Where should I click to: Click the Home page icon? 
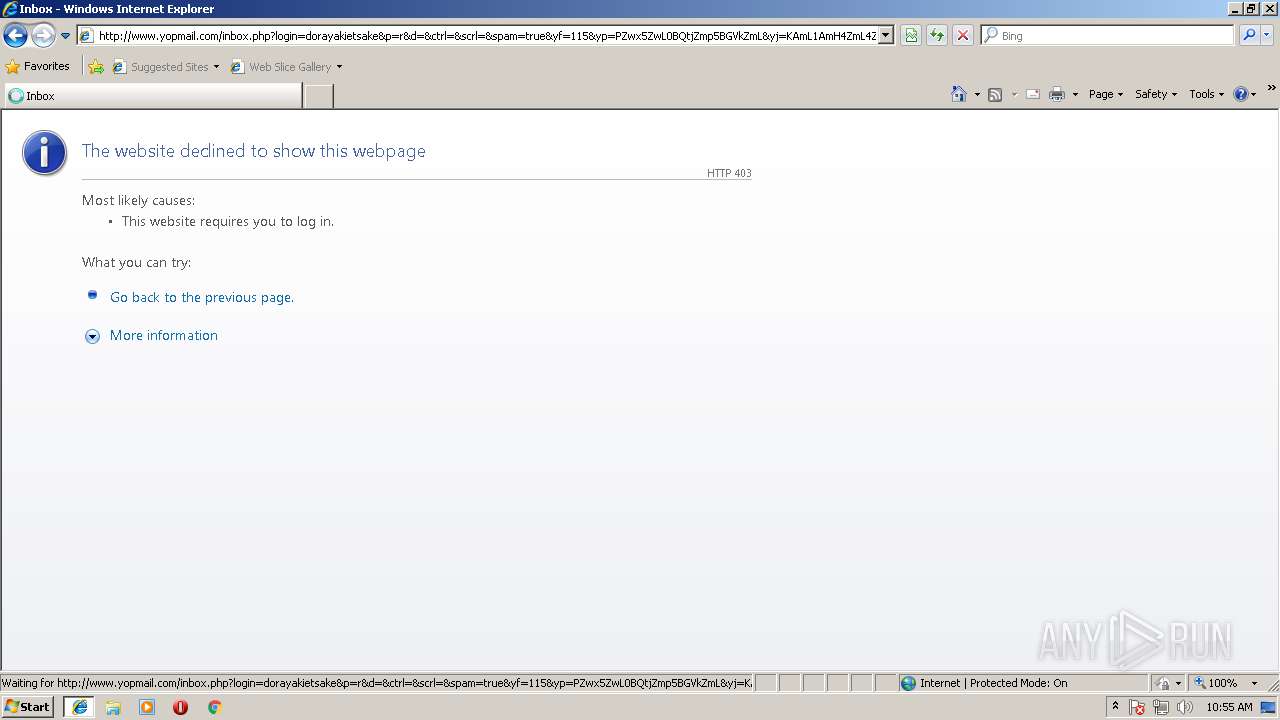tap(959, 94)
